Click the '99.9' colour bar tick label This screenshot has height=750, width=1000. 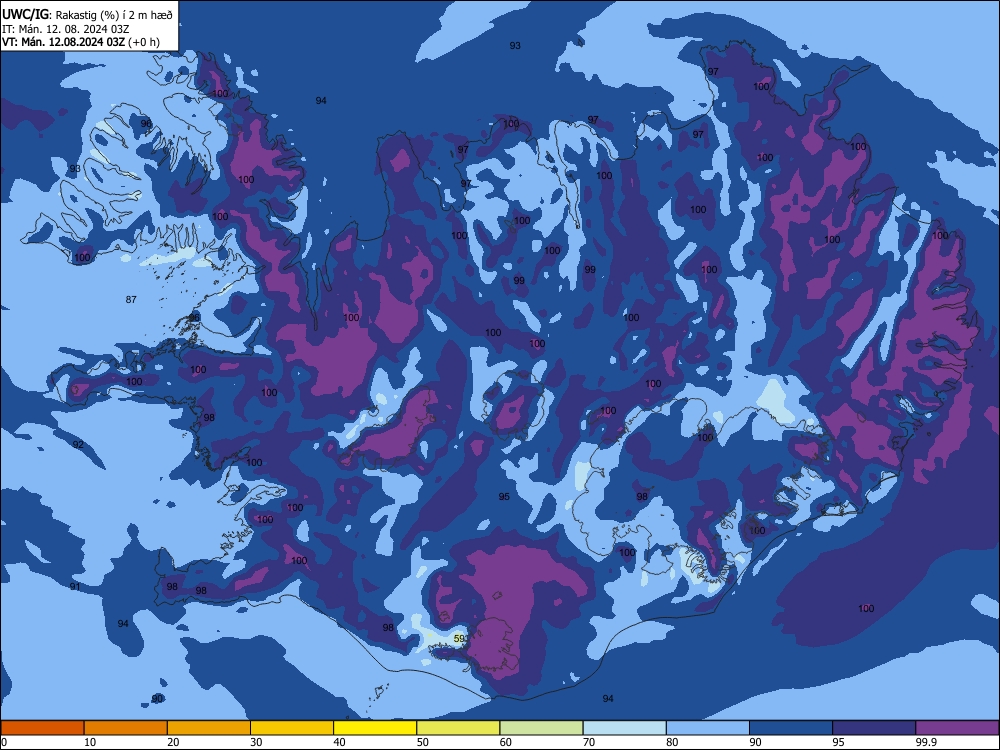pyautogui.click(x=925, y=742)
